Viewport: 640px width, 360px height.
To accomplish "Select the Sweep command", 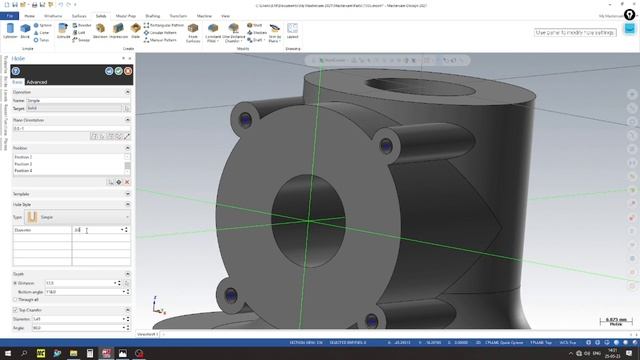I will pos(81,40).
